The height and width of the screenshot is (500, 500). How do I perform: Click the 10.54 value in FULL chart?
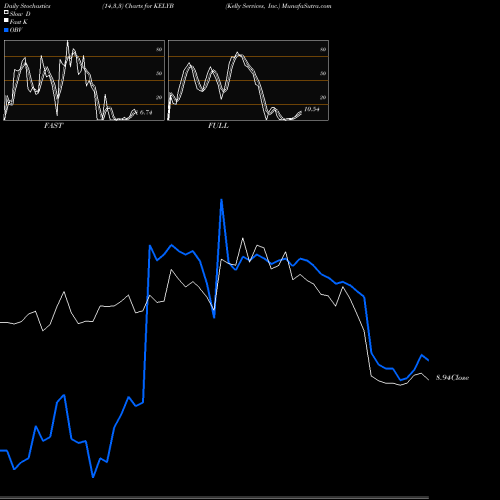pyautogui.click(x=312, y=109)
